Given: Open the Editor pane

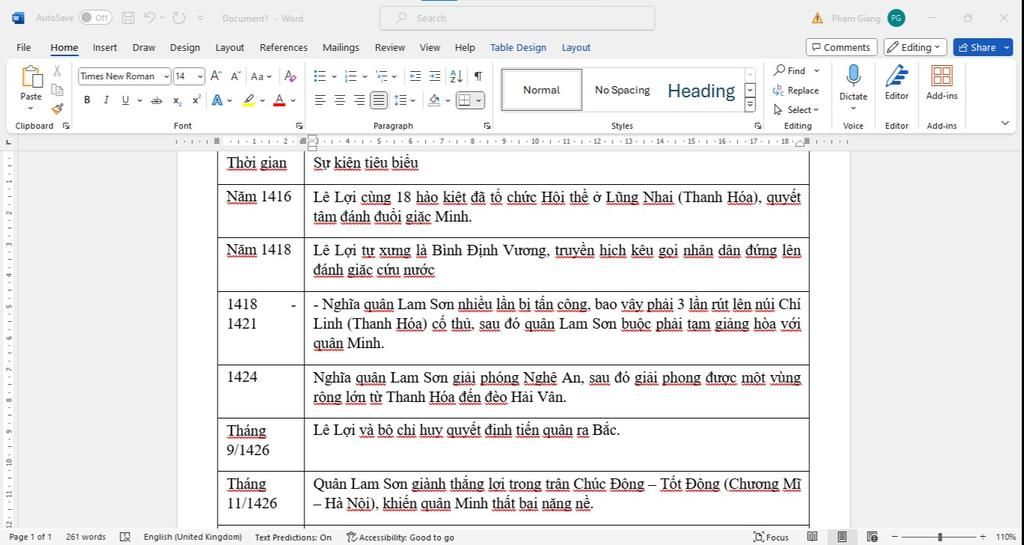Looking at the screenshot, I should tap(897, 83).
